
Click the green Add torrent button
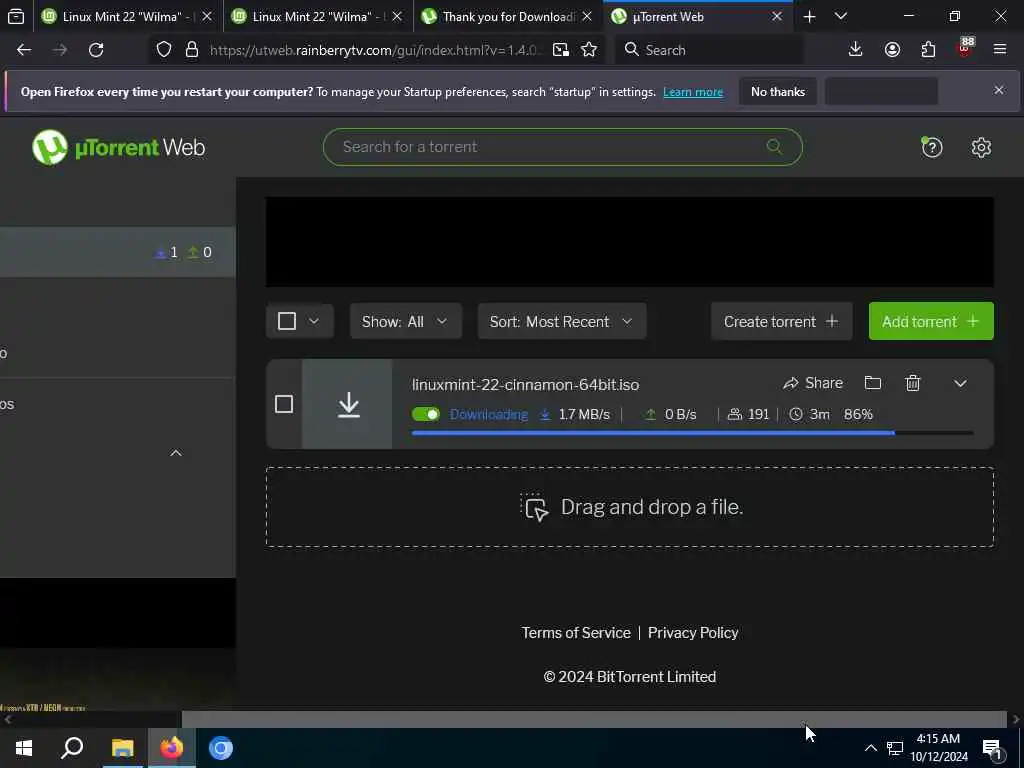(x=931, y=321)
